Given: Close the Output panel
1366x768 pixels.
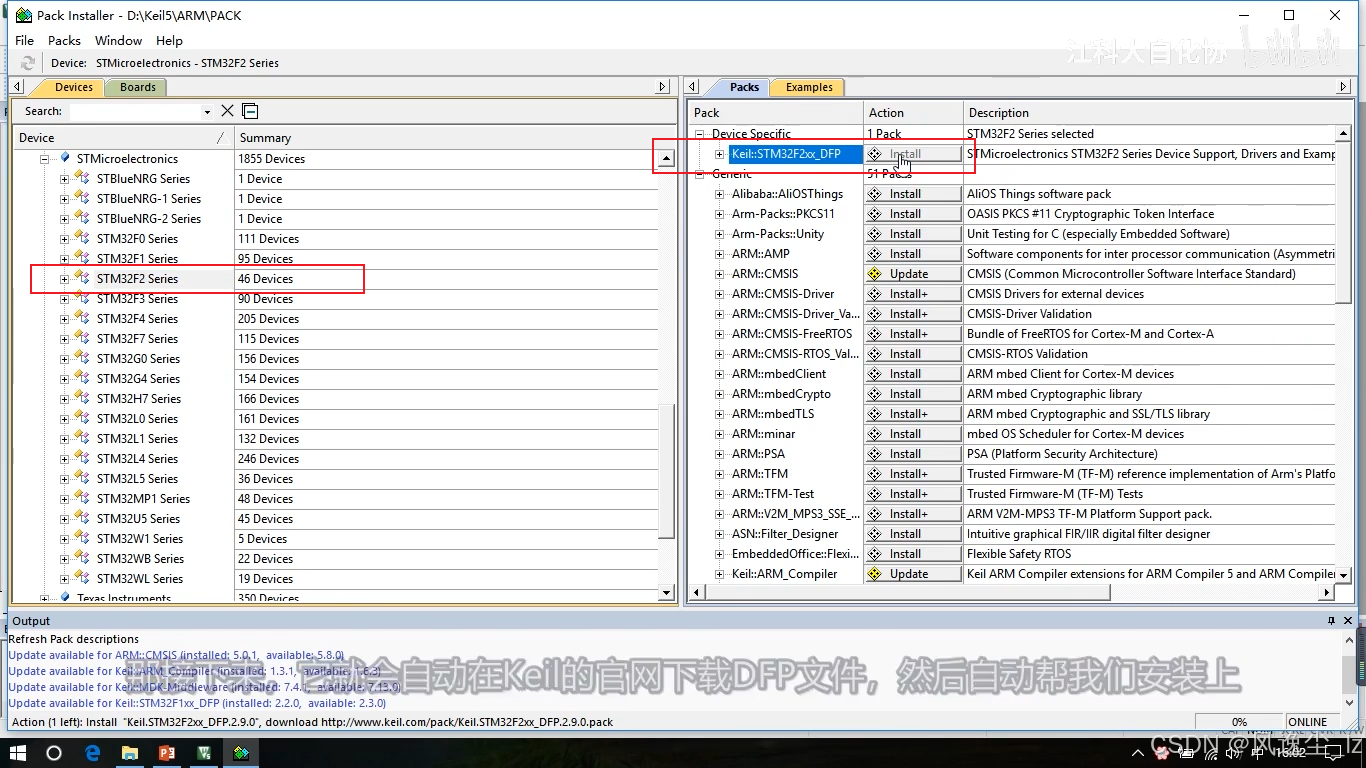Looking at the screenshot, I should (x=1348, y=621).
